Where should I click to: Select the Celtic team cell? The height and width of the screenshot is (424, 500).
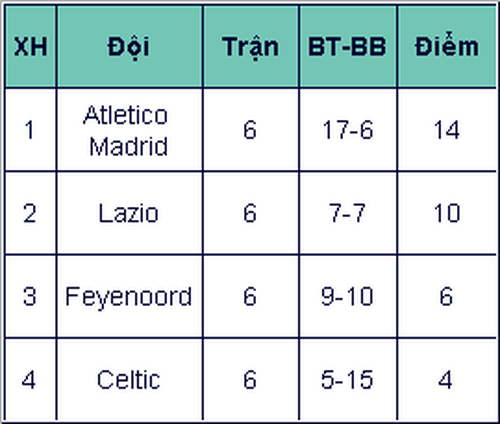pyautogui.click(x=130, y=379)
